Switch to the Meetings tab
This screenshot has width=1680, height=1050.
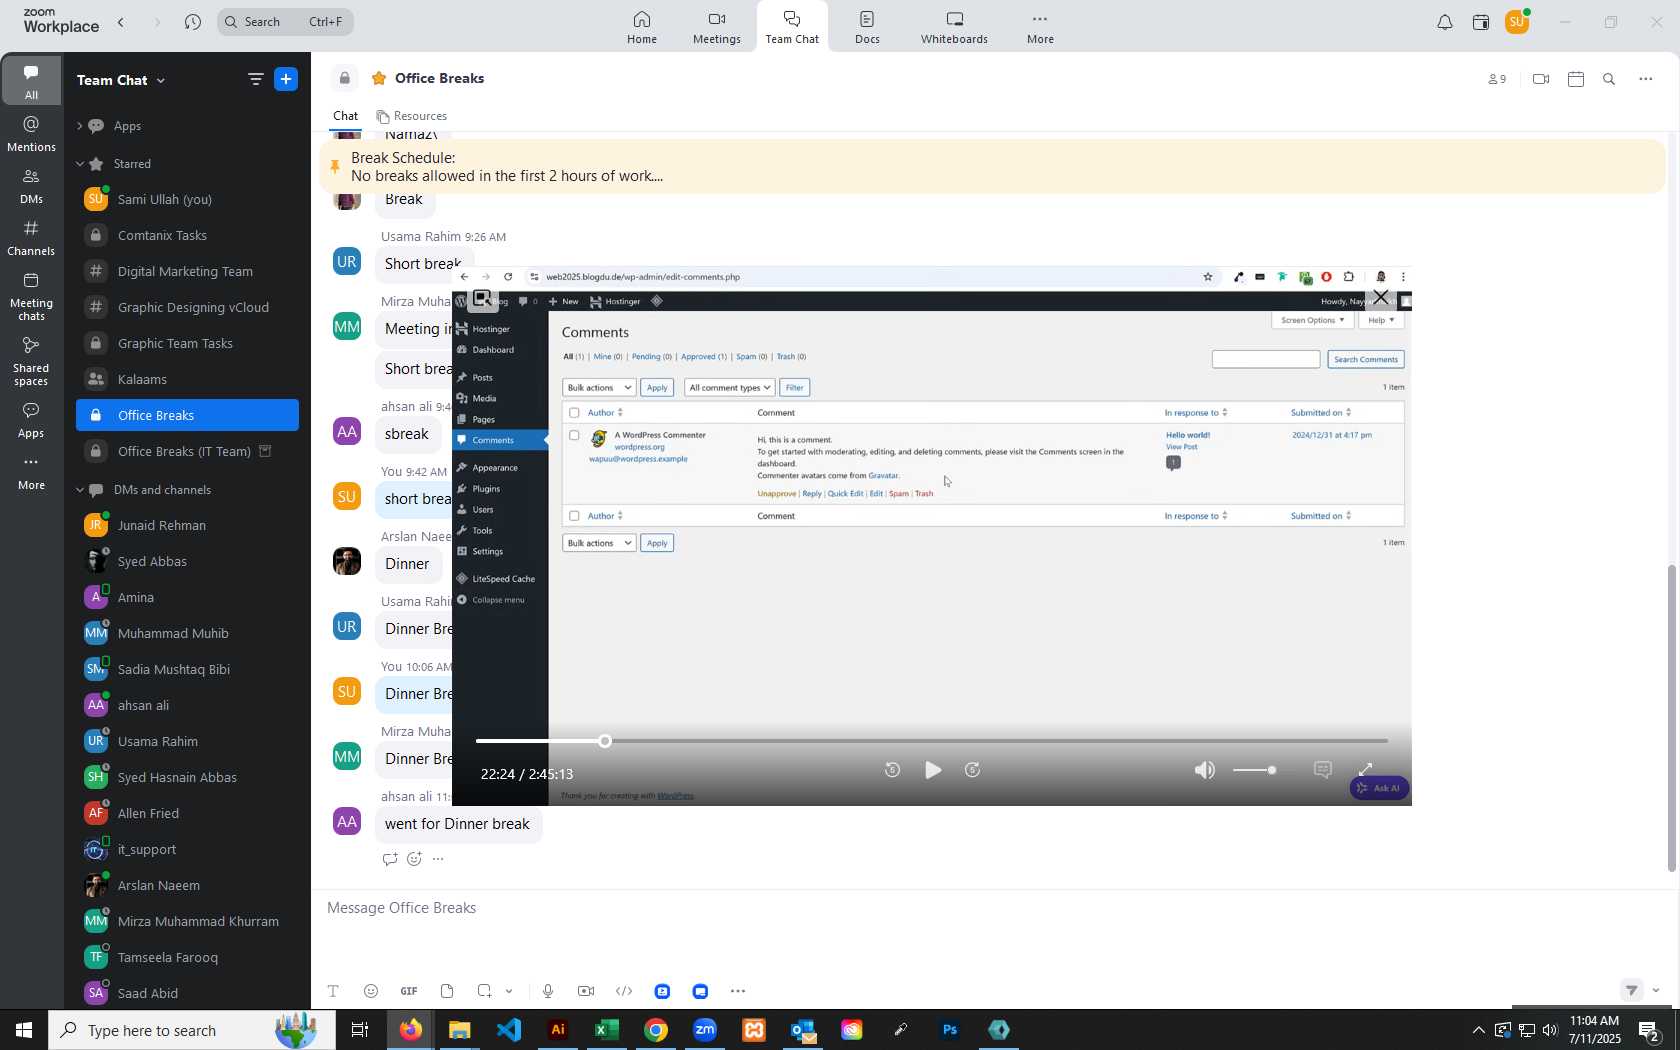tap(717, 27)
